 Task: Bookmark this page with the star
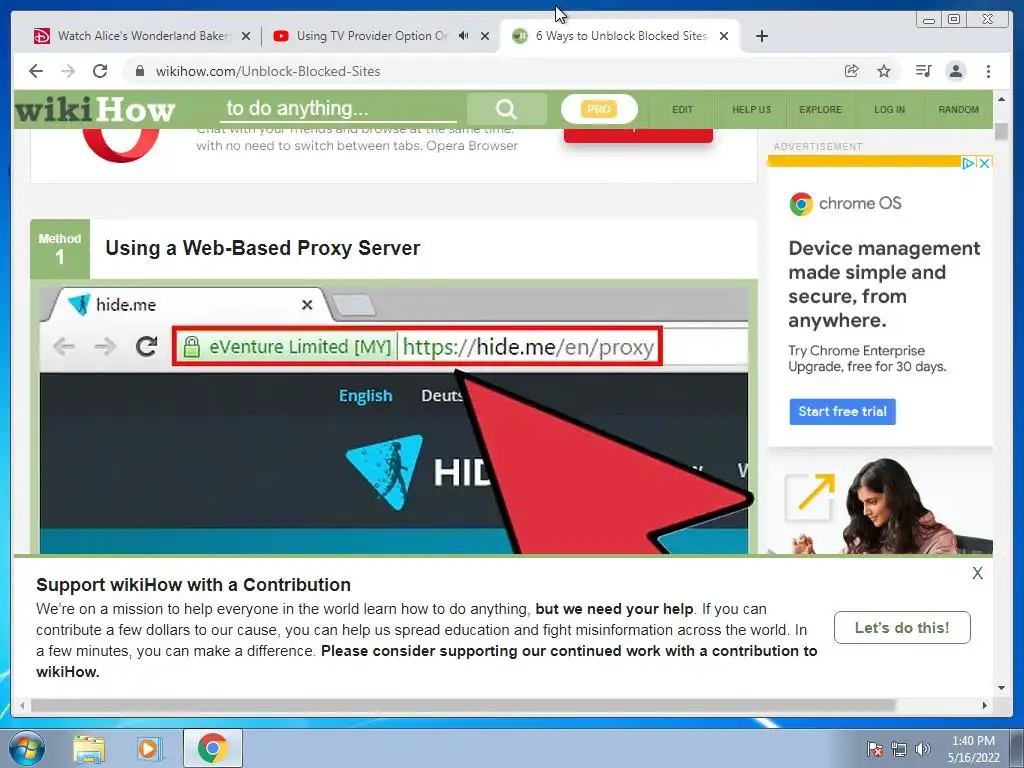884,71
